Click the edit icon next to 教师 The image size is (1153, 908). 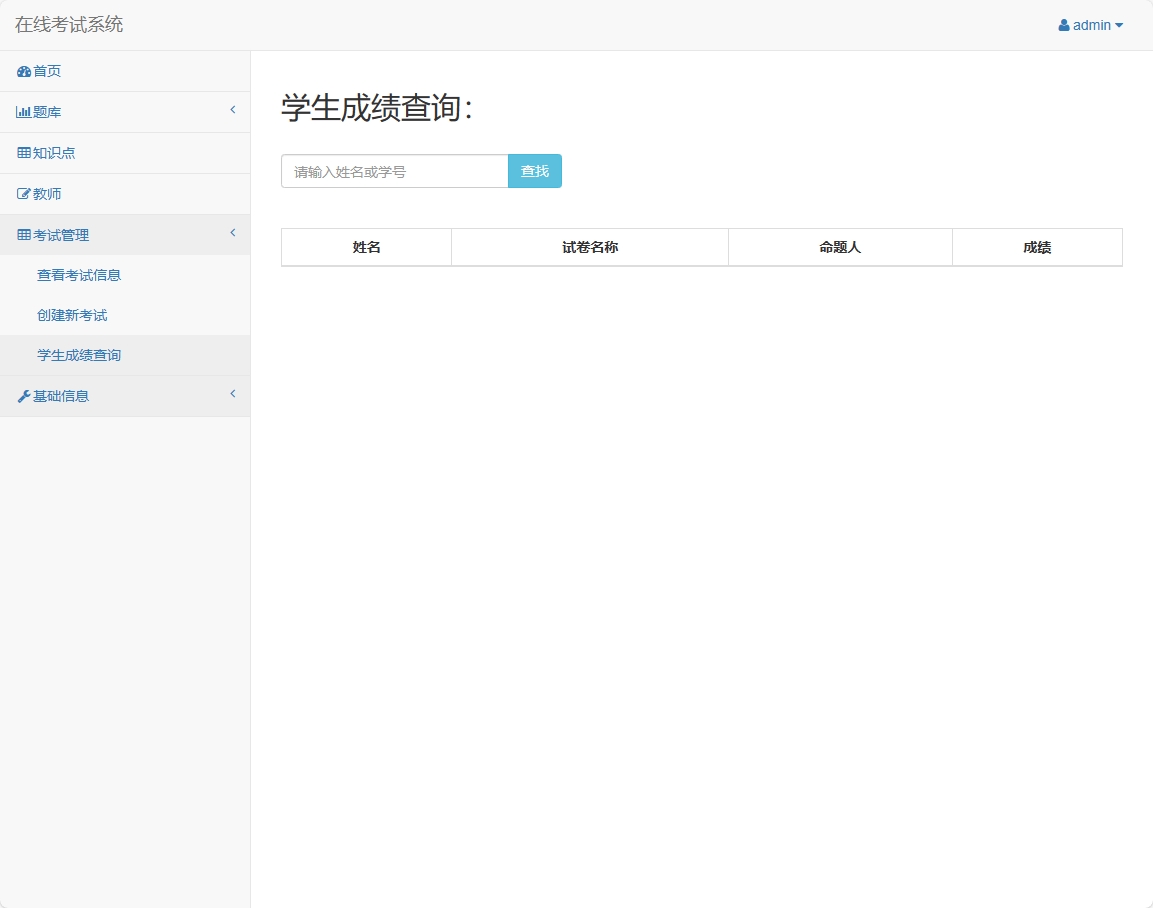[21, 193]
